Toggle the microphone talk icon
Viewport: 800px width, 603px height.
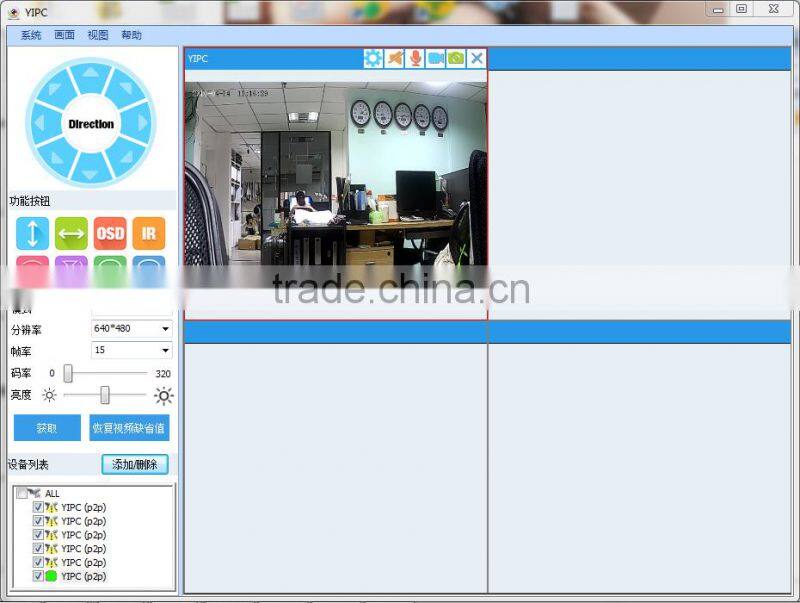(416, 58)
